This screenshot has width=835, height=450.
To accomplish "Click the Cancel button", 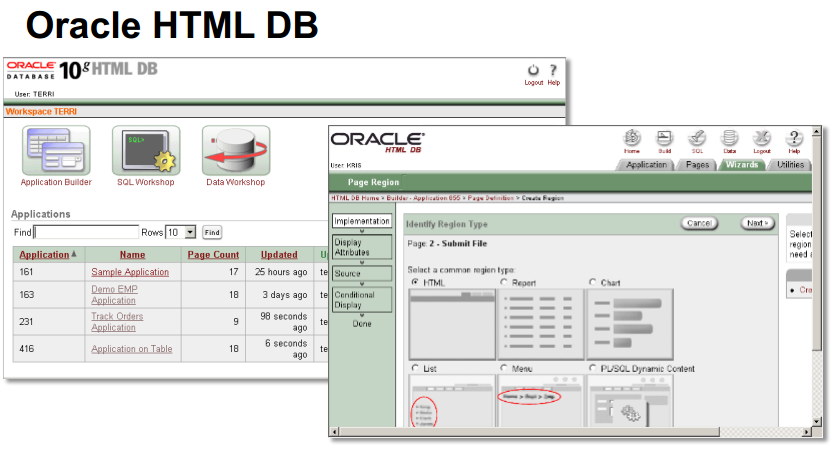I will pos(699,223).
